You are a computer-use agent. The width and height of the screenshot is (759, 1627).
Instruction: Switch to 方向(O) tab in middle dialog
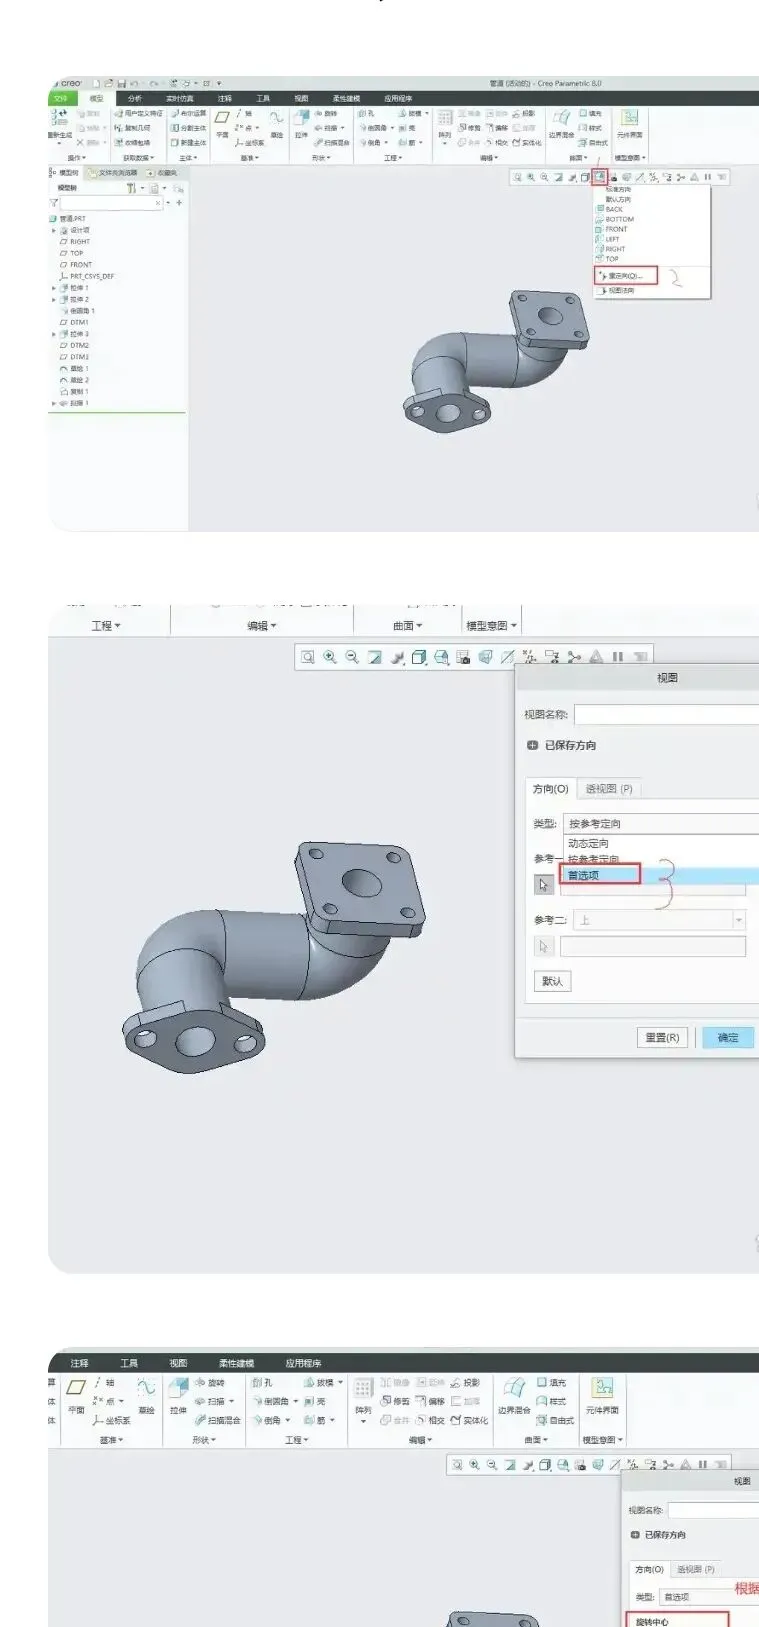point(550,789)
